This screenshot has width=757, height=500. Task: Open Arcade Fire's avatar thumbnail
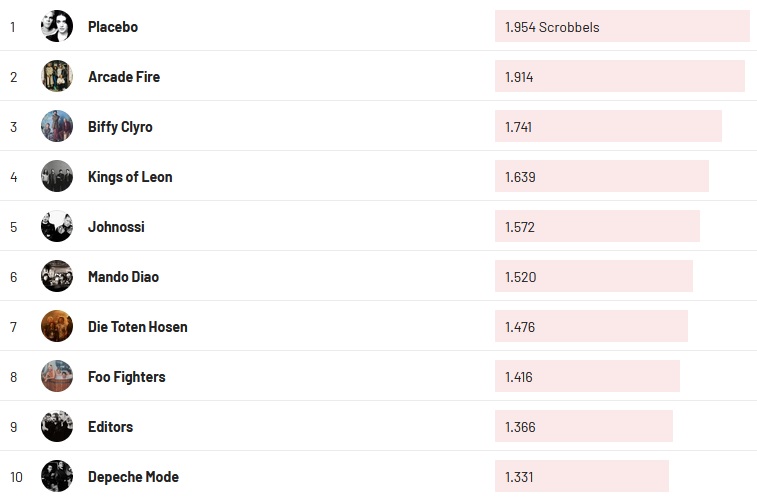tap(57, 76)
